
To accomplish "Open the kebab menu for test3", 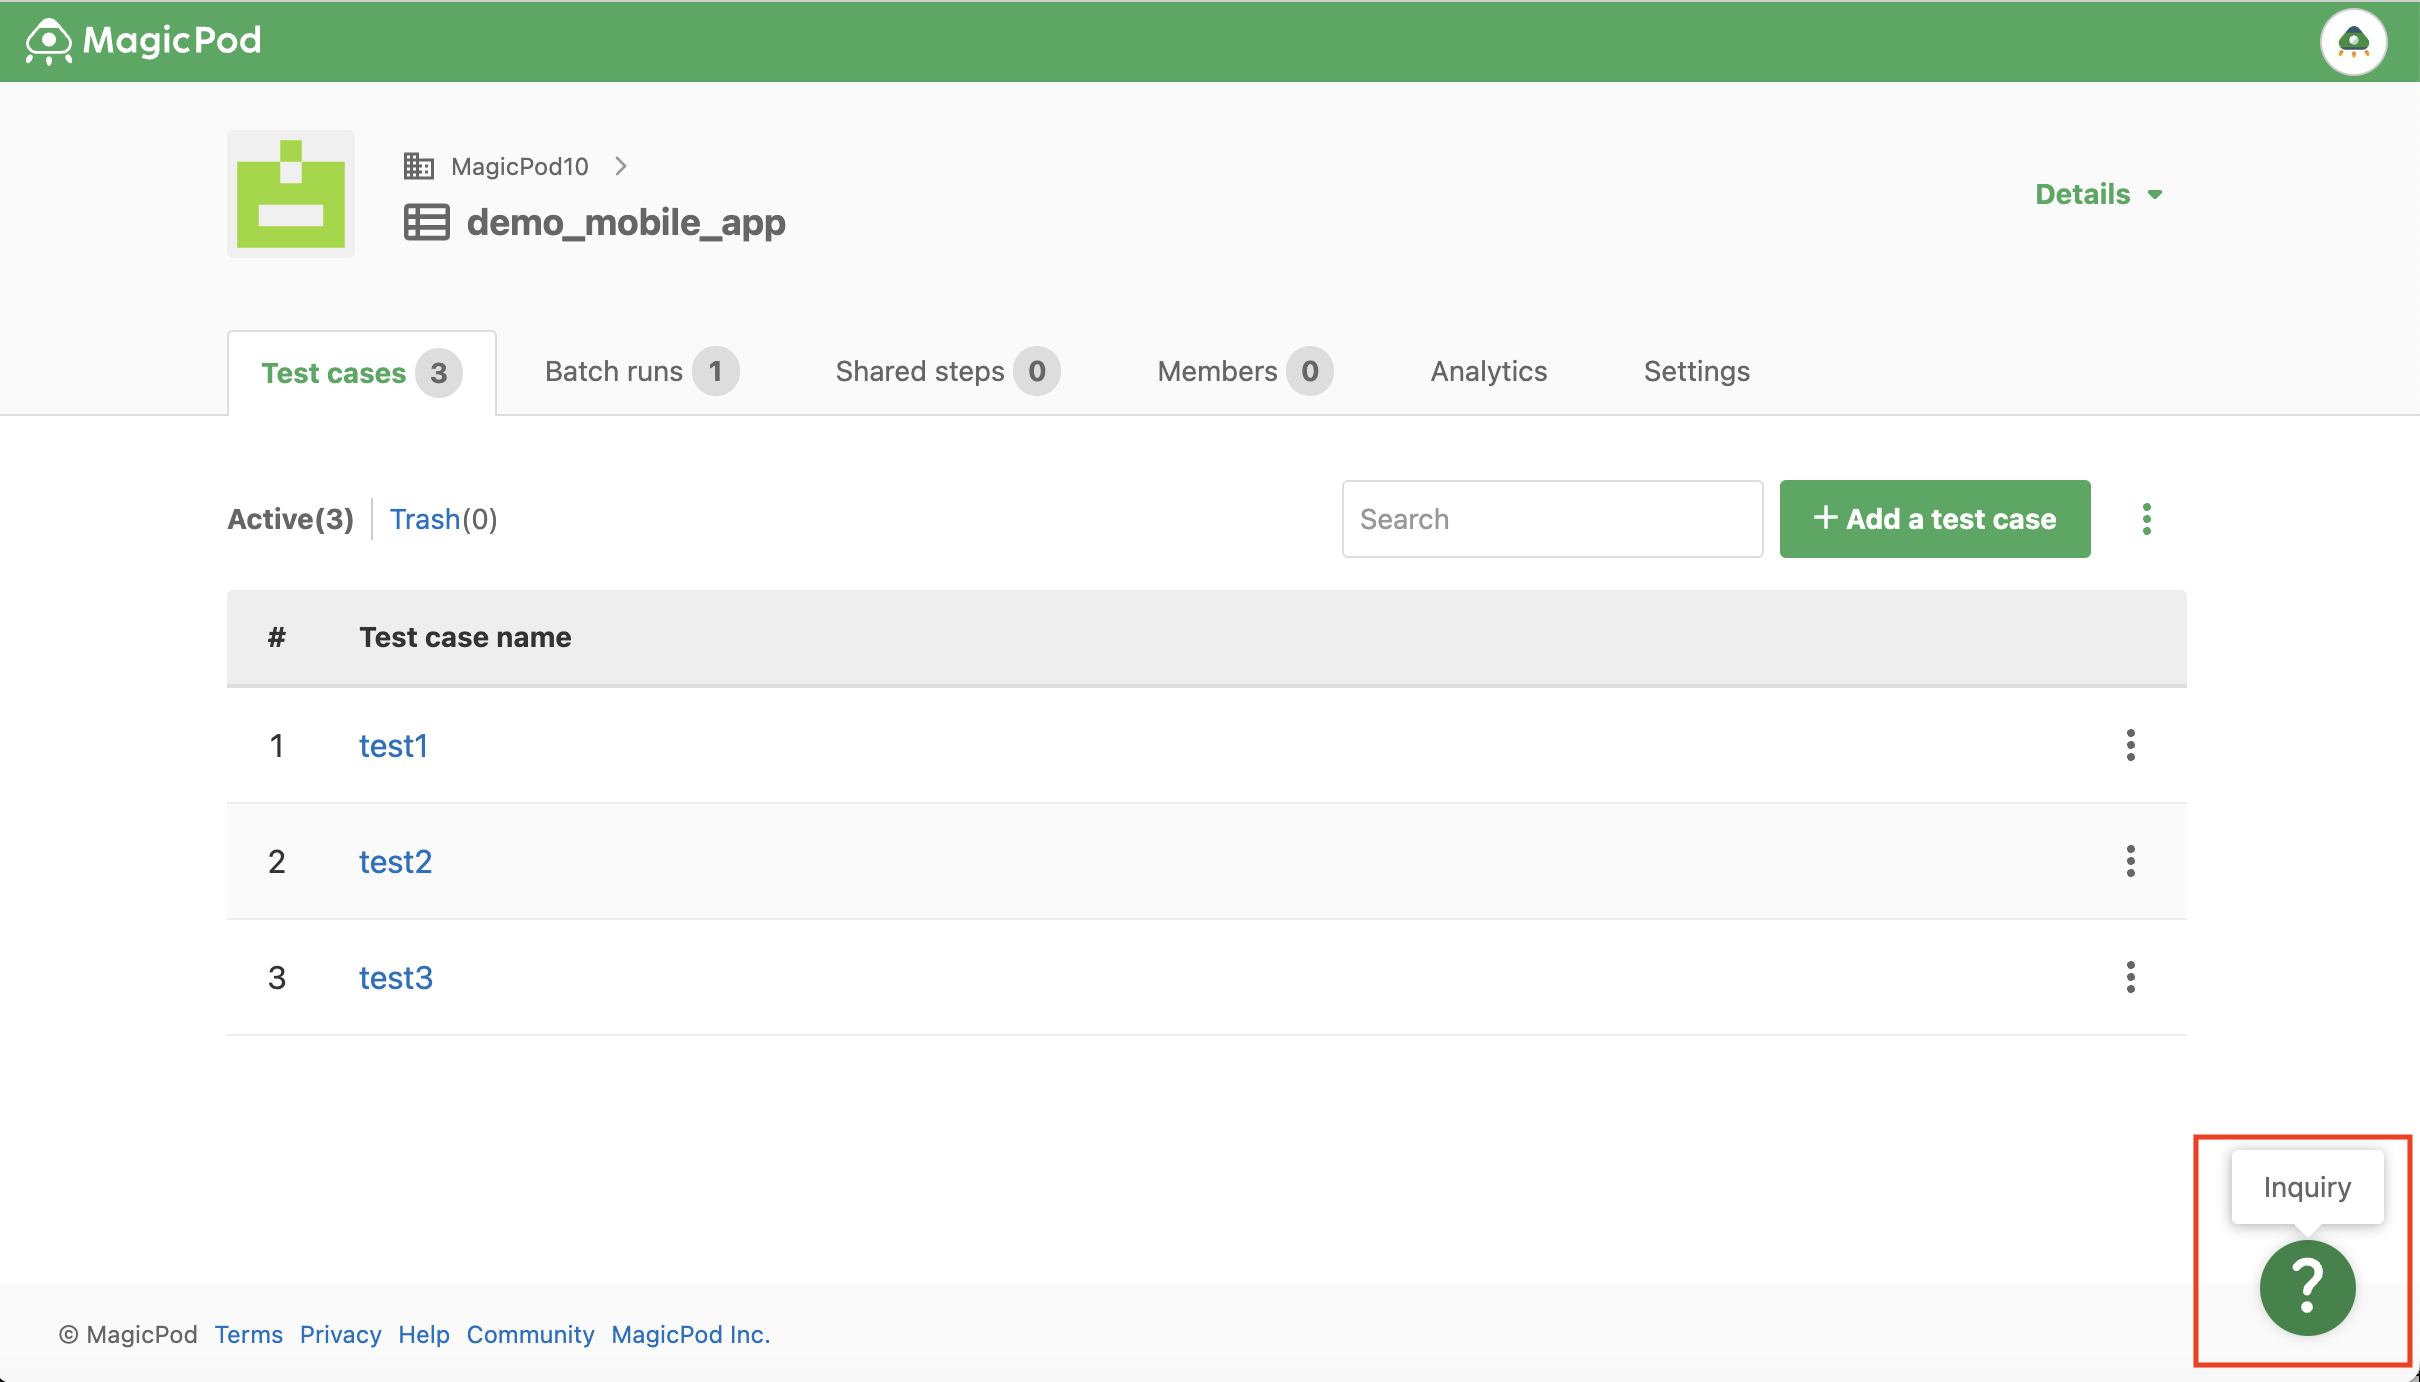I will point(2130,977).
